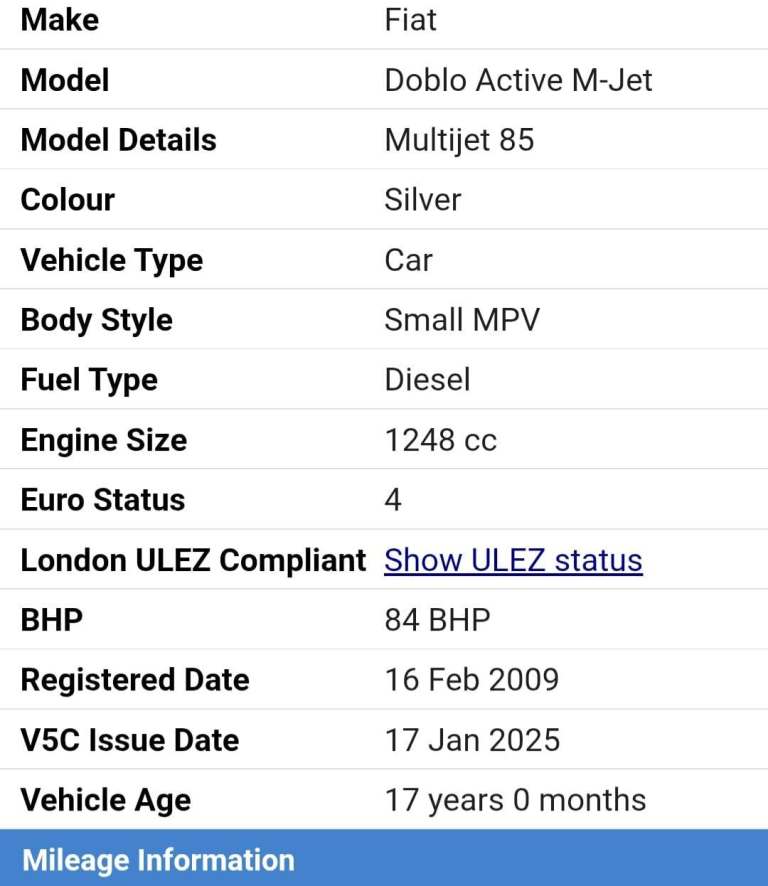Select the Engine Size row label
Screen dimensions: 768x886
point(104,440)
